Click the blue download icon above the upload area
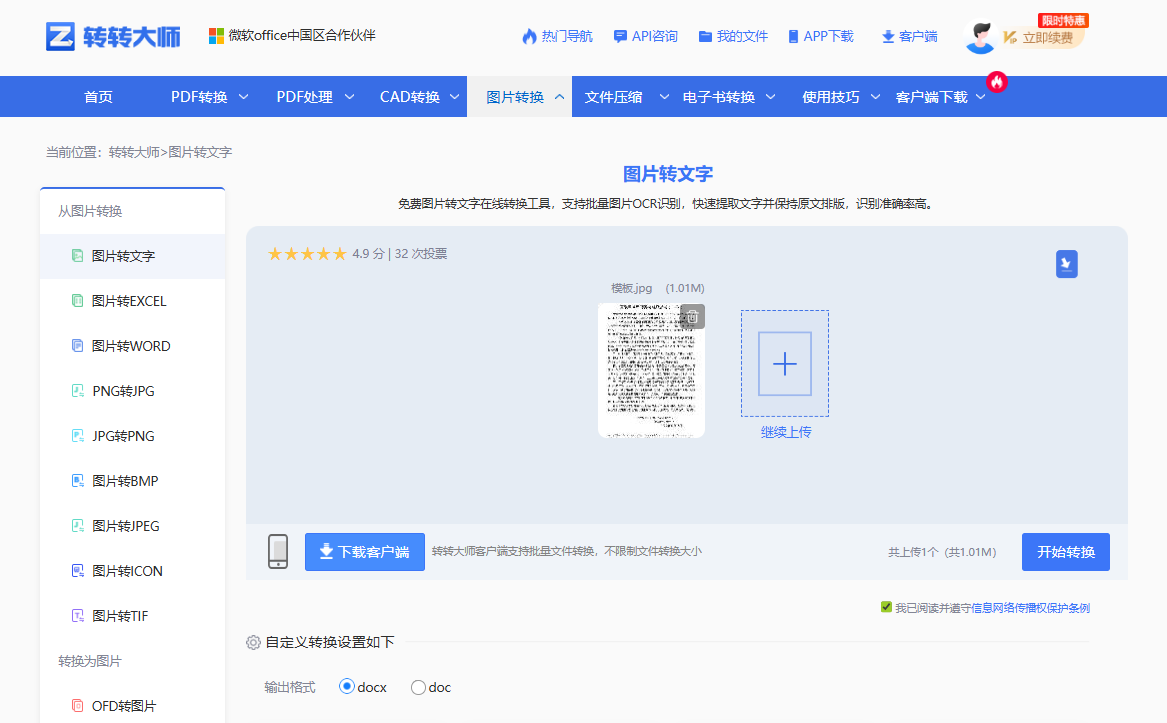The width and height of the screenshot is (1167, 723). tap(1066, 263)
